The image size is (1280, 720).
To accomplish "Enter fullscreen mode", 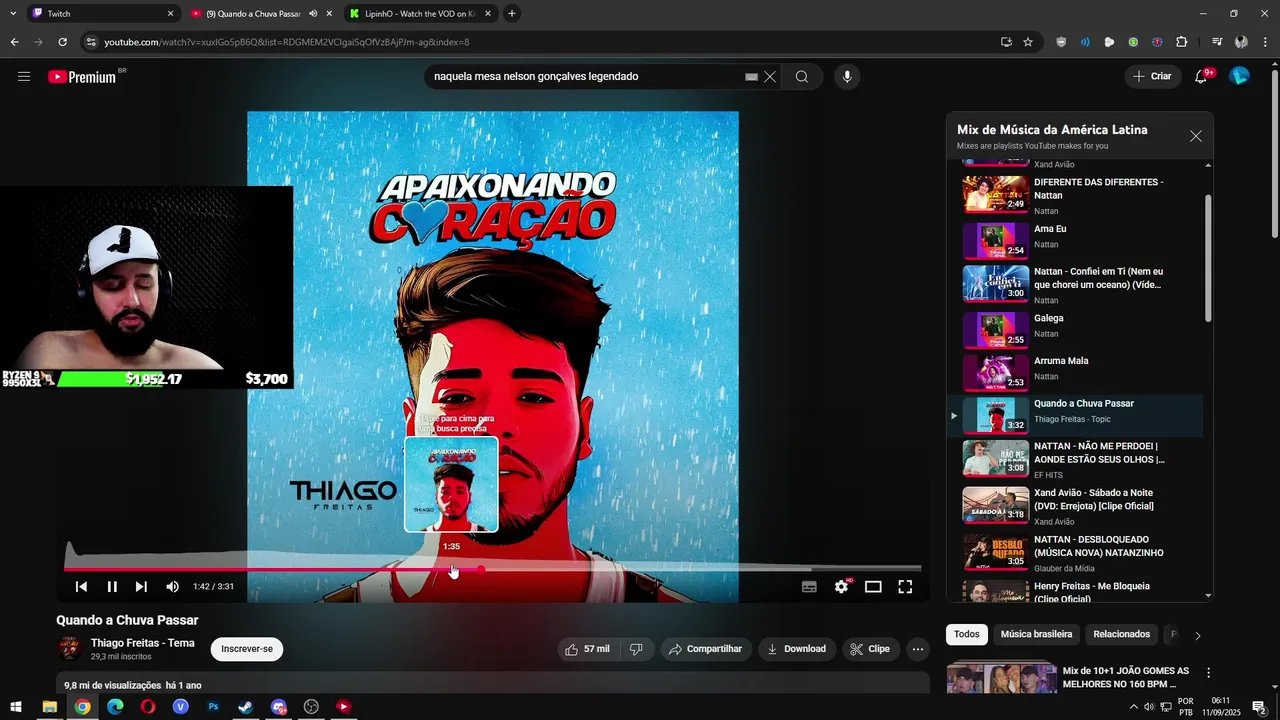I will [905, 587].
